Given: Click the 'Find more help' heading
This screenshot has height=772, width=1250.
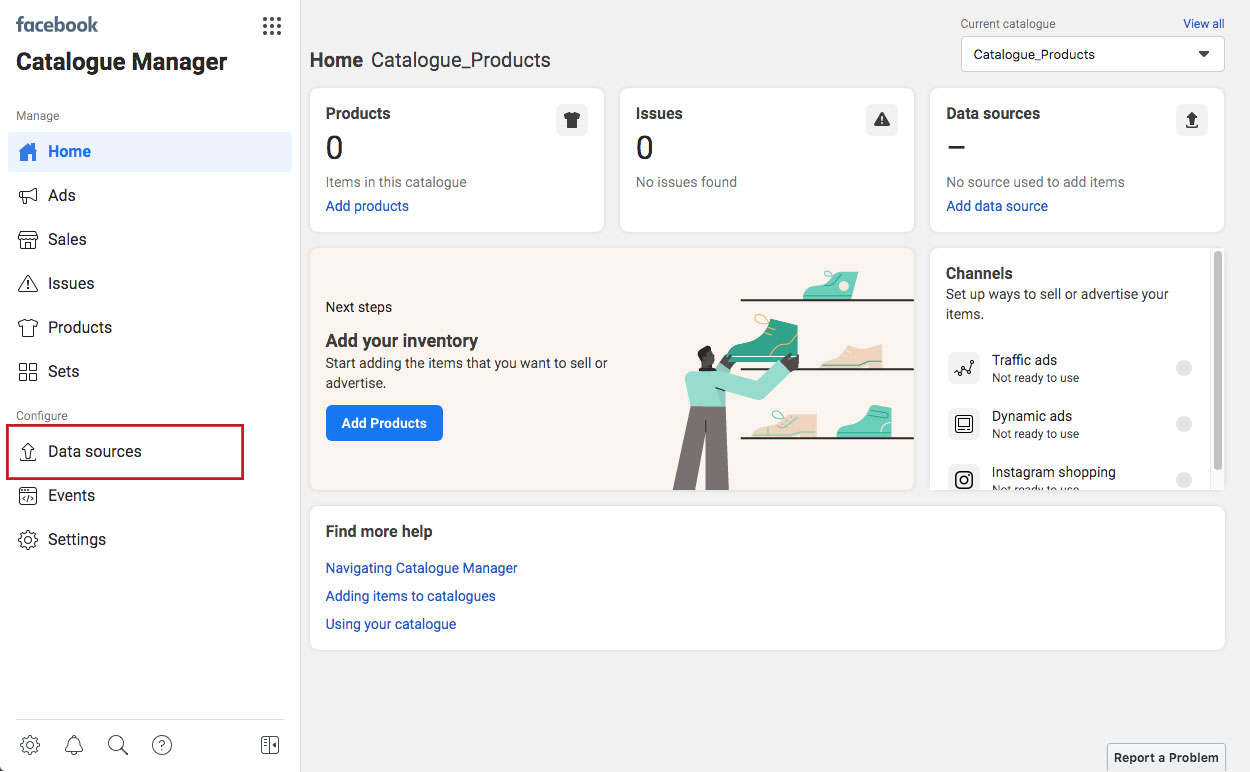Looking at the screenshot, I should 379,532.
